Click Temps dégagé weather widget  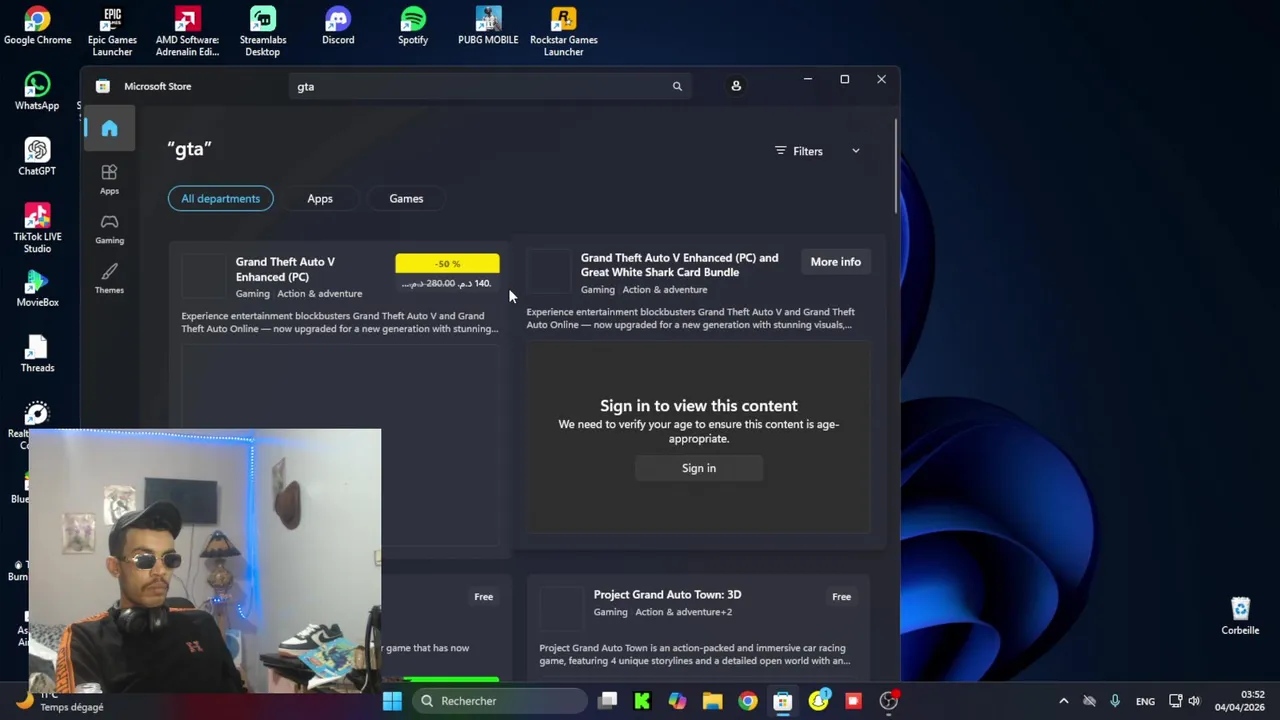(60, 701)
